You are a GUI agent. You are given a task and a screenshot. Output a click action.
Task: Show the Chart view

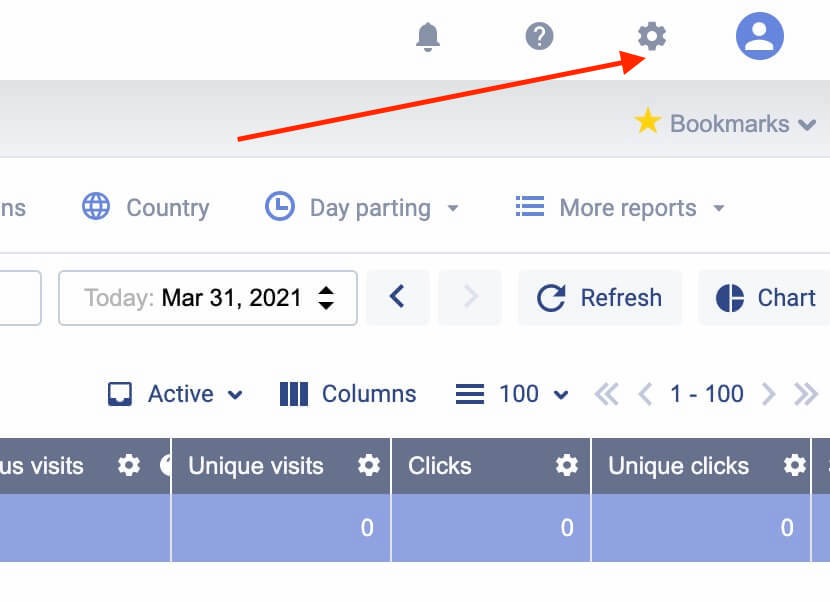pyautogui.click(x=766, y=297)
